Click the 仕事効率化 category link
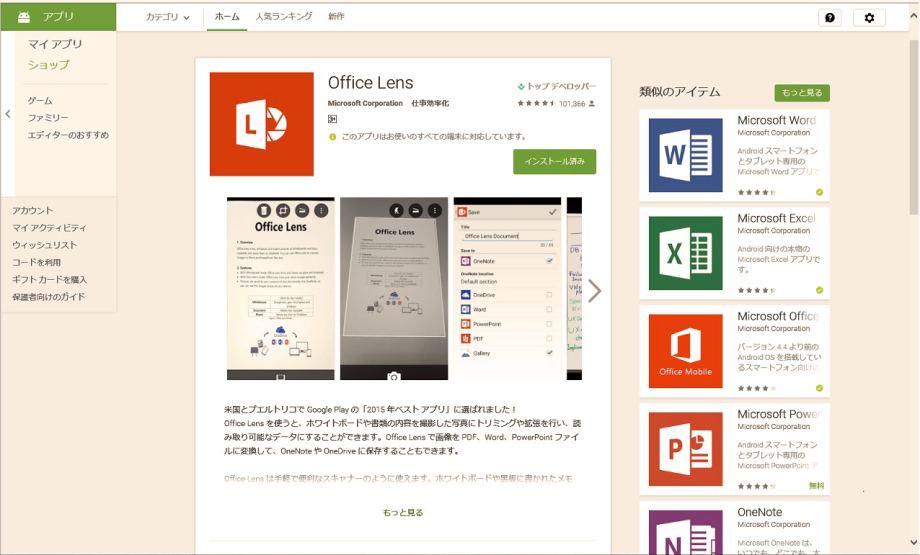This screenshot has height=555, width=920. click(x=430, y=103)
